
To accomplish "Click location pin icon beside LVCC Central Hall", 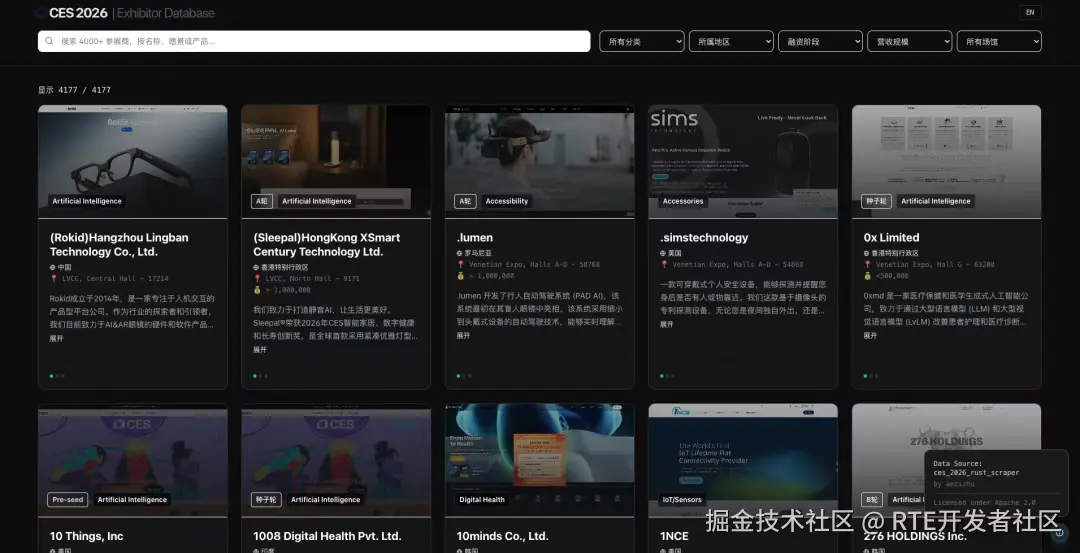I will [53, 278].
